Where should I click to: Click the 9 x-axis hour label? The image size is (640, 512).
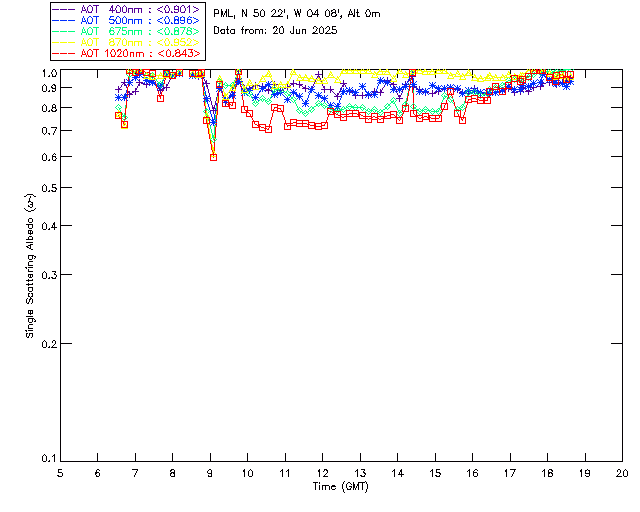click(x=210, y=473)
